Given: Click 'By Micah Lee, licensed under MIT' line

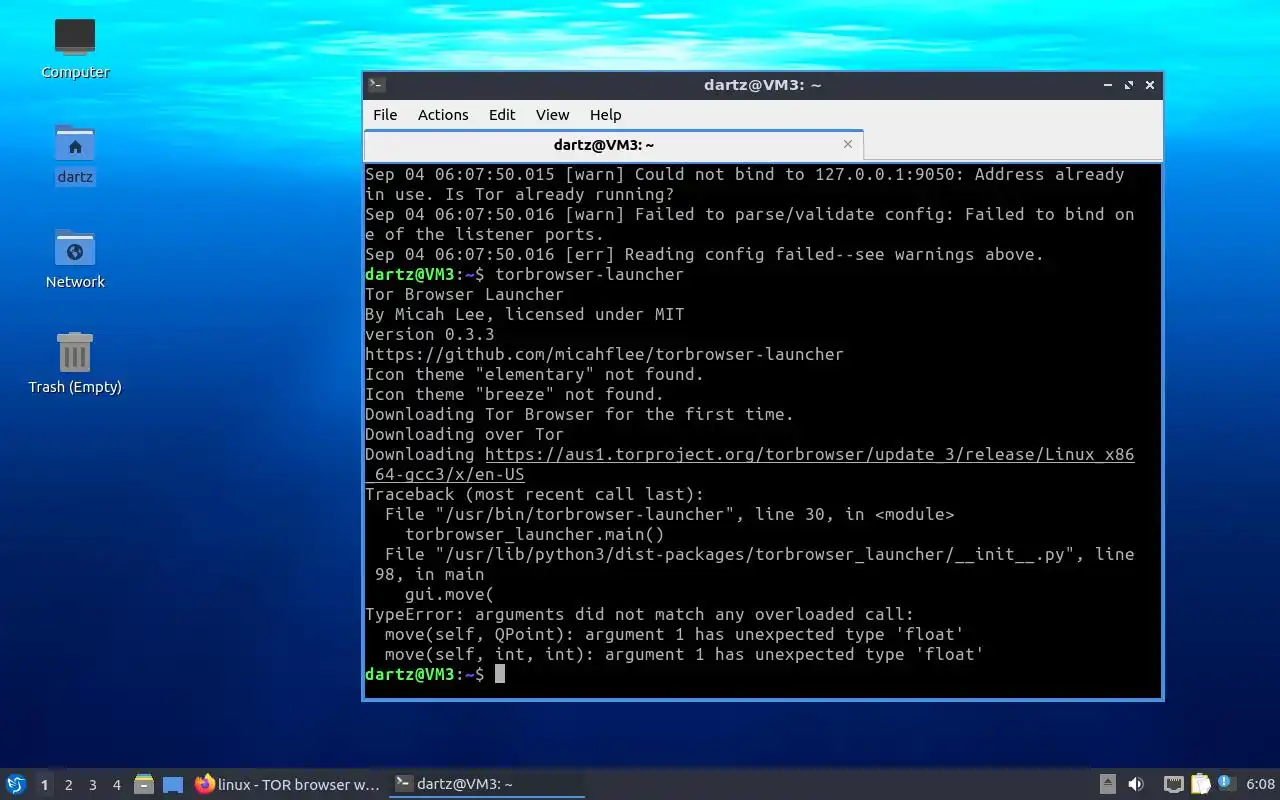Looking at the screenshot, I should (x=524, y=314).
